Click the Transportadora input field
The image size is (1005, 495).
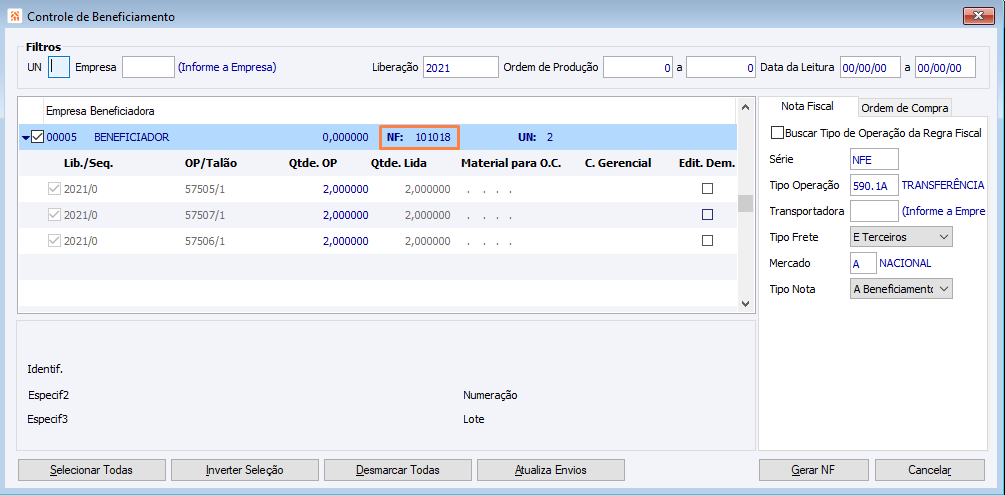click(874, 211)
